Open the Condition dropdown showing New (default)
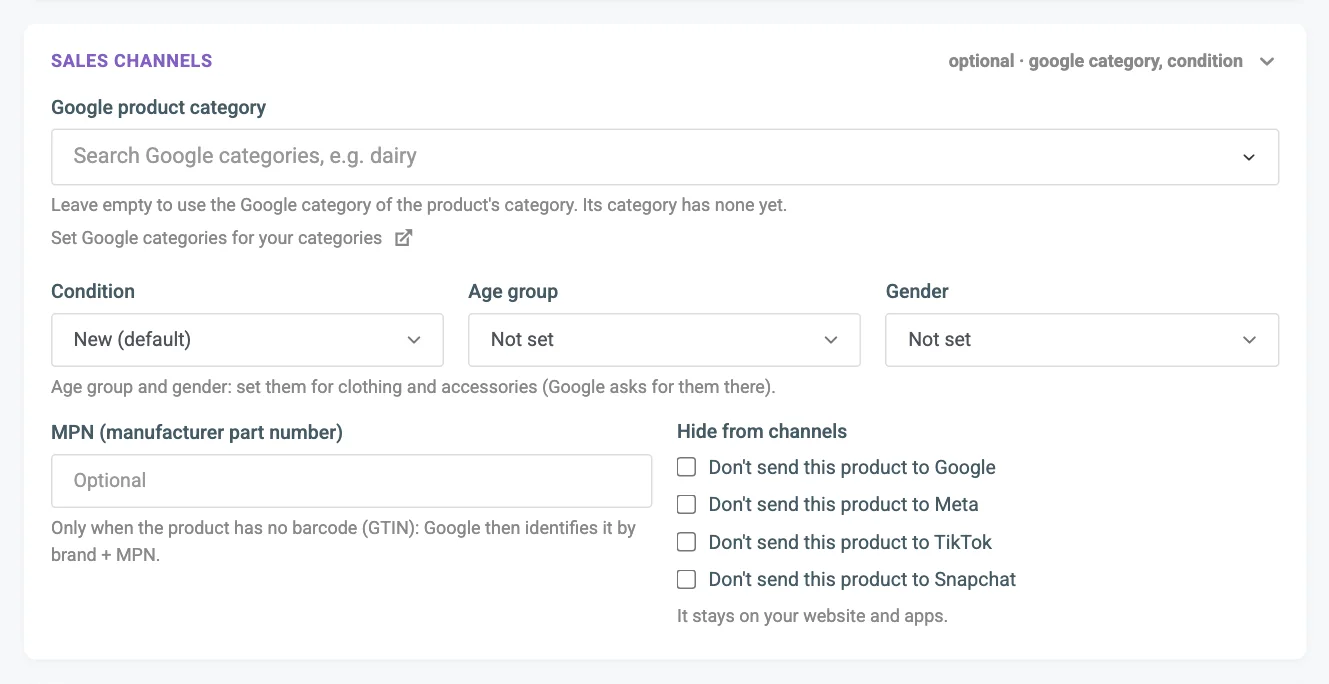Screen dimensions: 1329x684 tap(247, 340)
